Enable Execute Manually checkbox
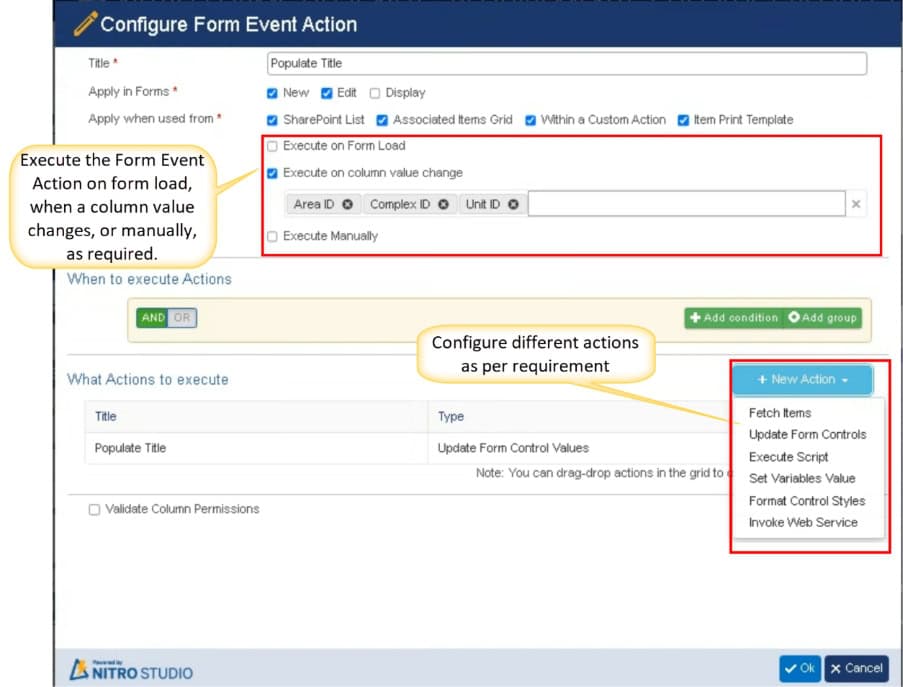903x687 pixels. click(272, 237)
